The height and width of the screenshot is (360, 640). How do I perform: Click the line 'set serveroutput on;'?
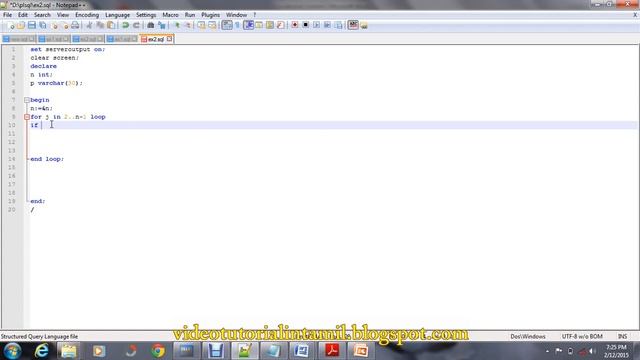68,49
